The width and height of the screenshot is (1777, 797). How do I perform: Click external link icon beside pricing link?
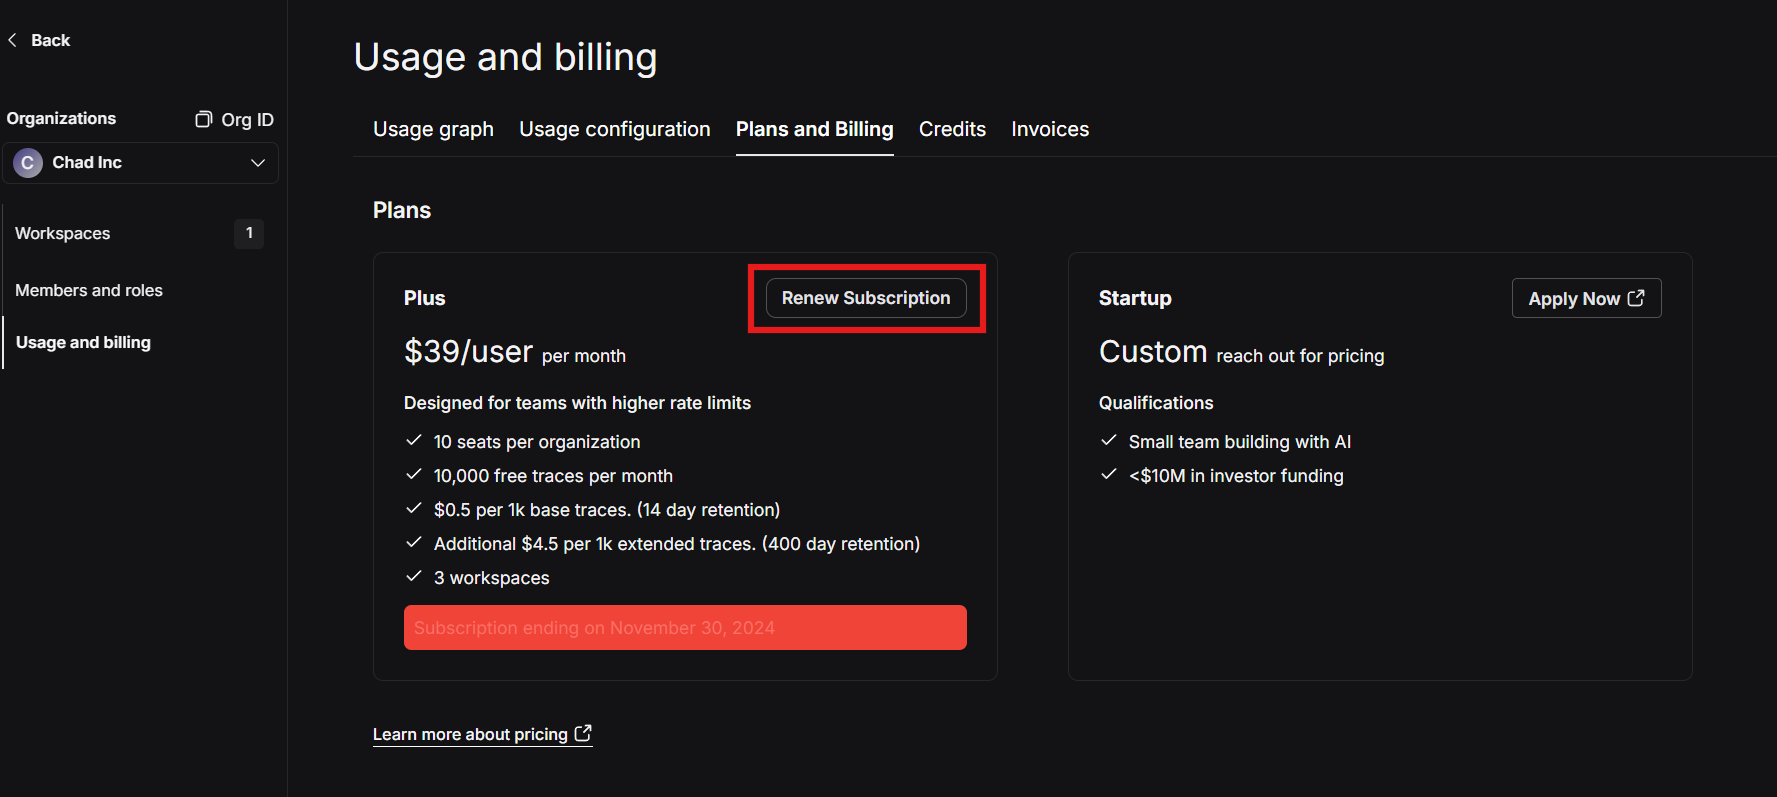tap(583, 733)
